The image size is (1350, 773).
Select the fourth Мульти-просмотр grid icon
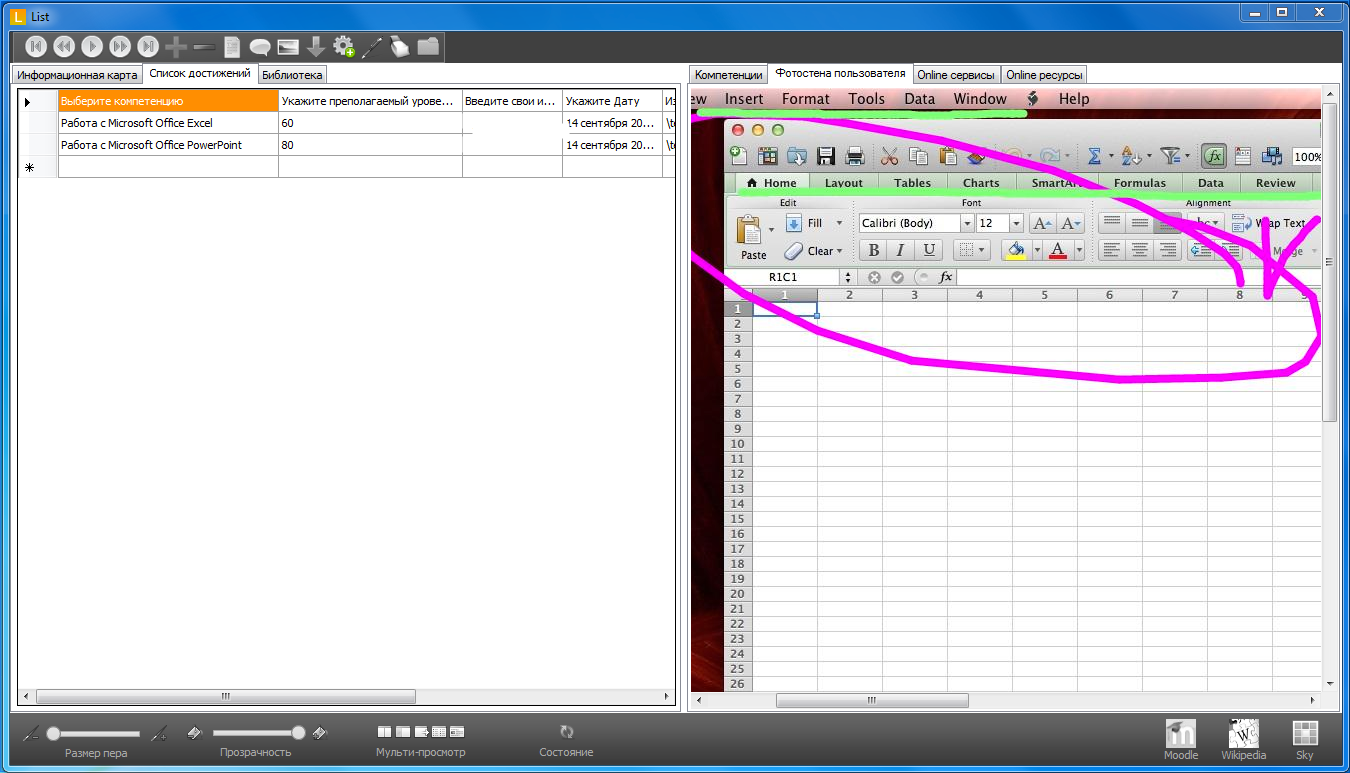(439, 732)
